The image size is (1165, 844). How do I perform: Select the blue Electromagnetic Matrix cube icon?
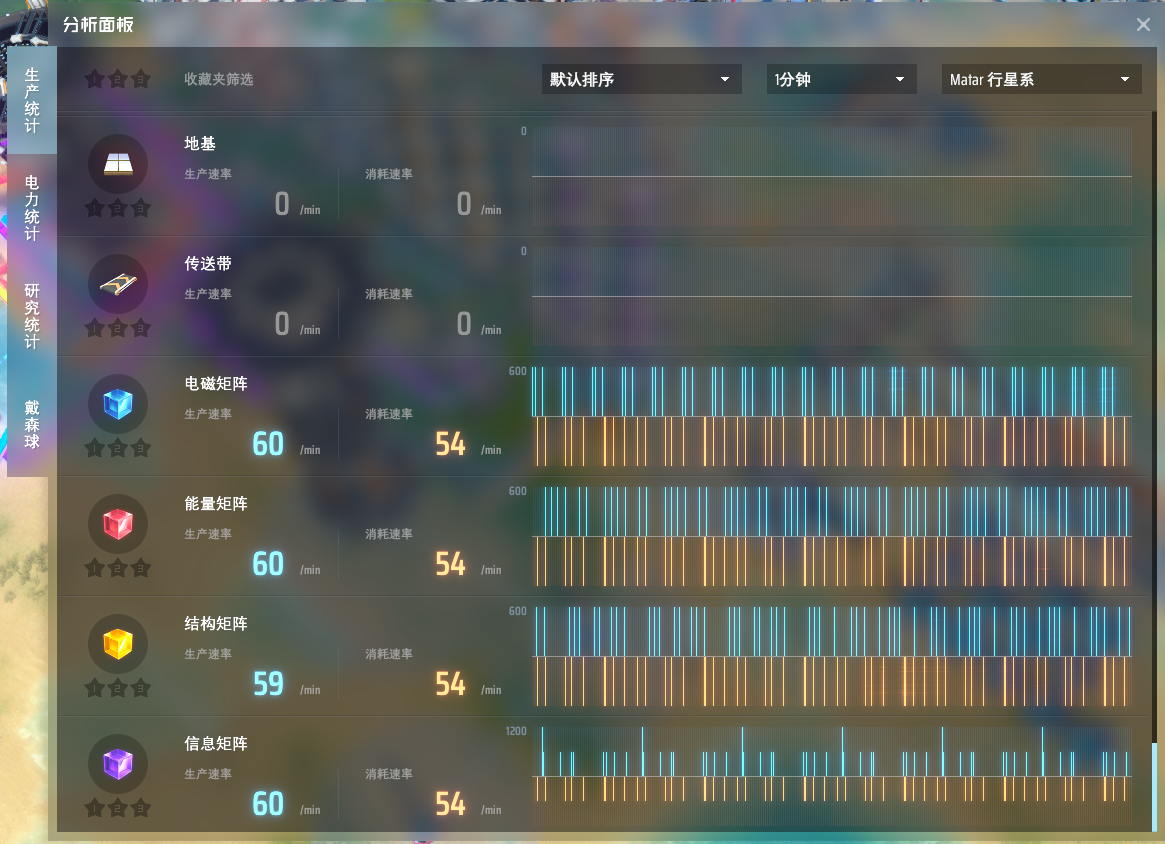pos(118,404)
